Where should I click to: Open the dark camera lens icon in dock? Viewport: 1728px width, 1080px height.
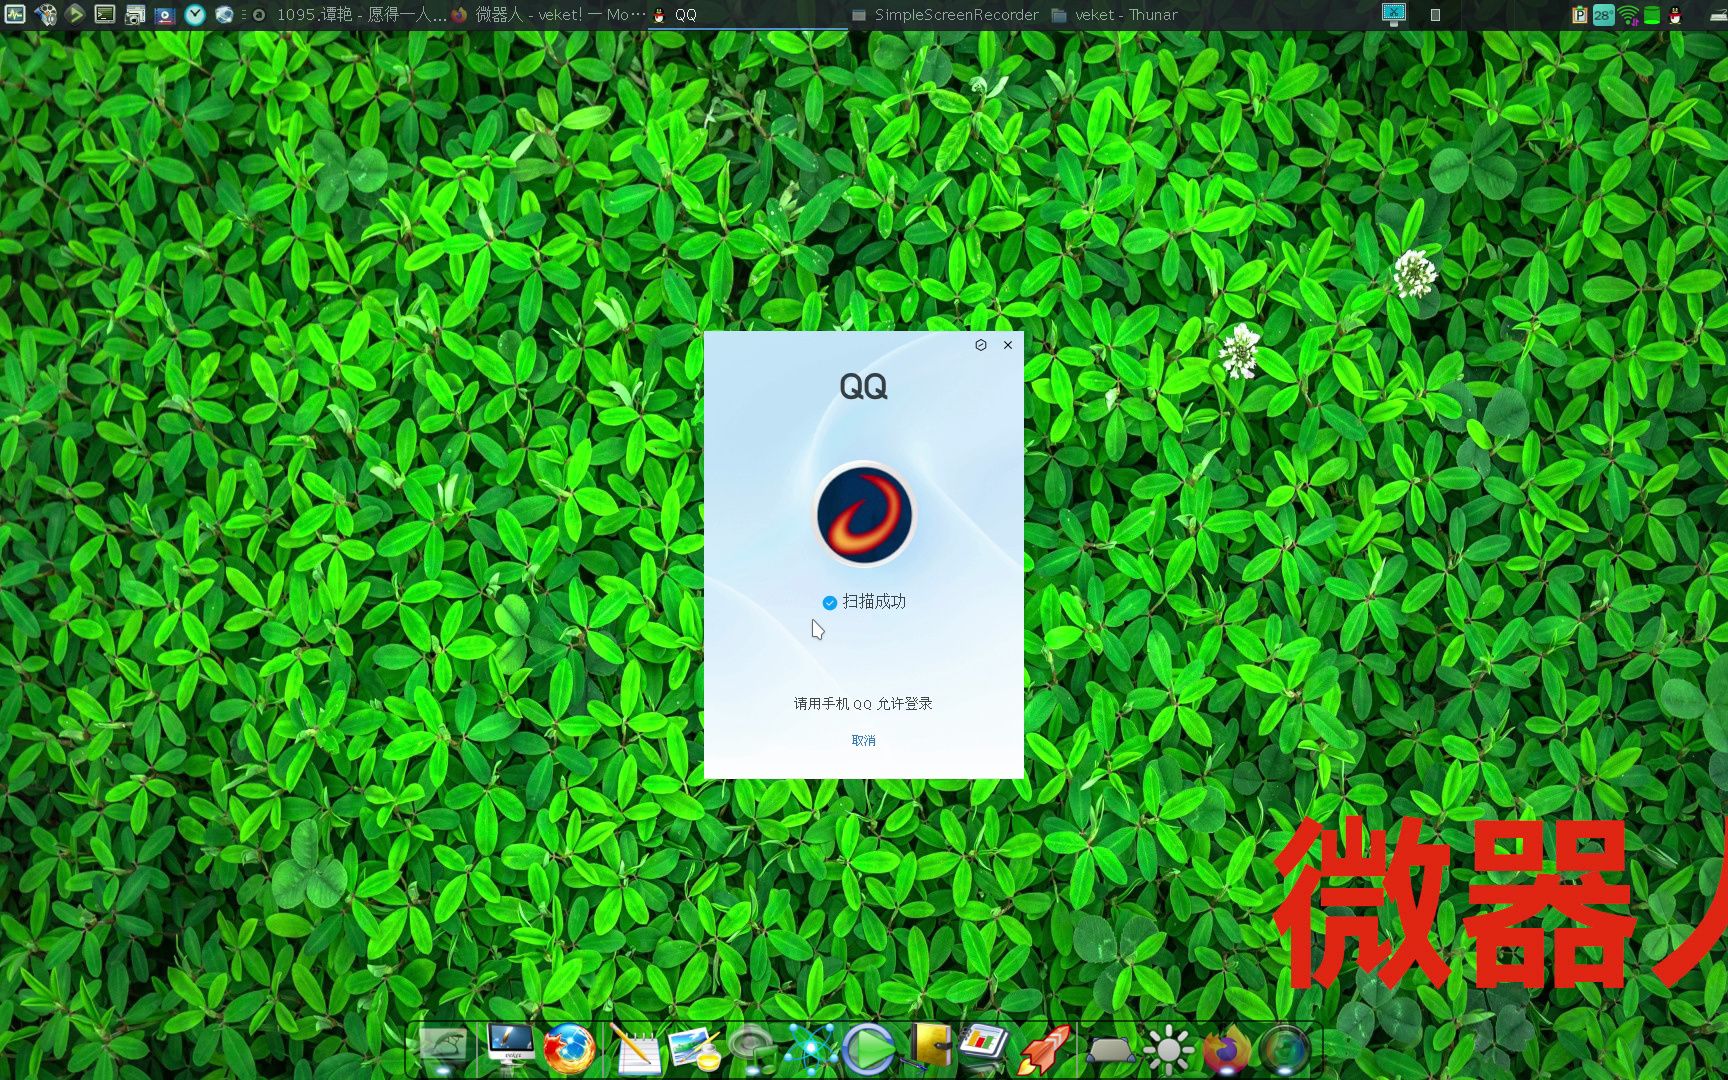1285,1050
